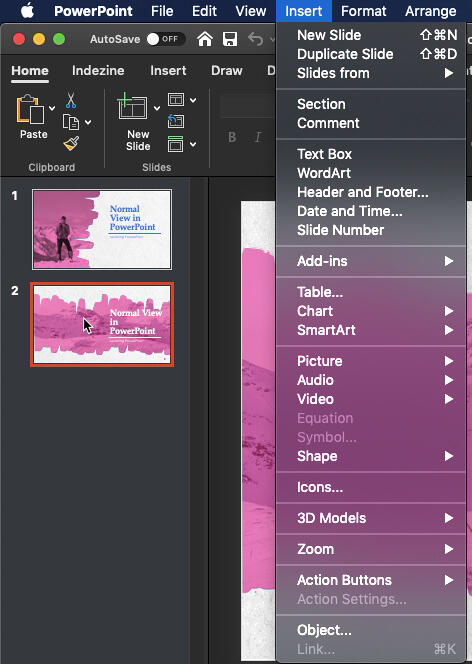
Task: Expand the Add-ins submenu
Action: [371, 261]
